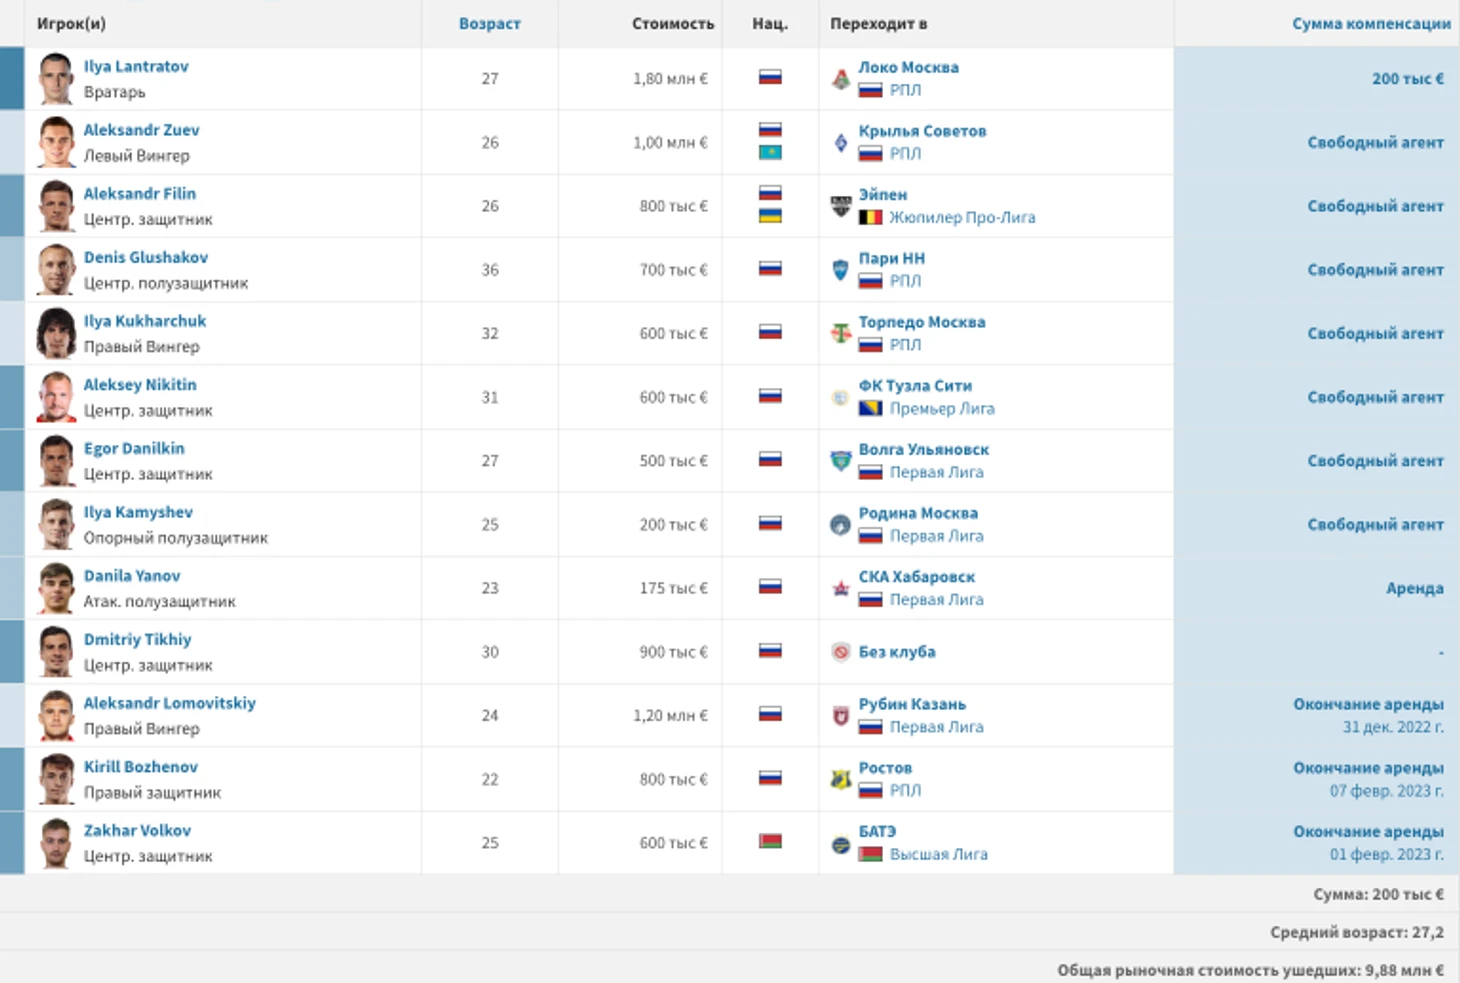Click the Нац. column header
The height and width of the screenshot is (983, 1460).
(x=770, y=24)
